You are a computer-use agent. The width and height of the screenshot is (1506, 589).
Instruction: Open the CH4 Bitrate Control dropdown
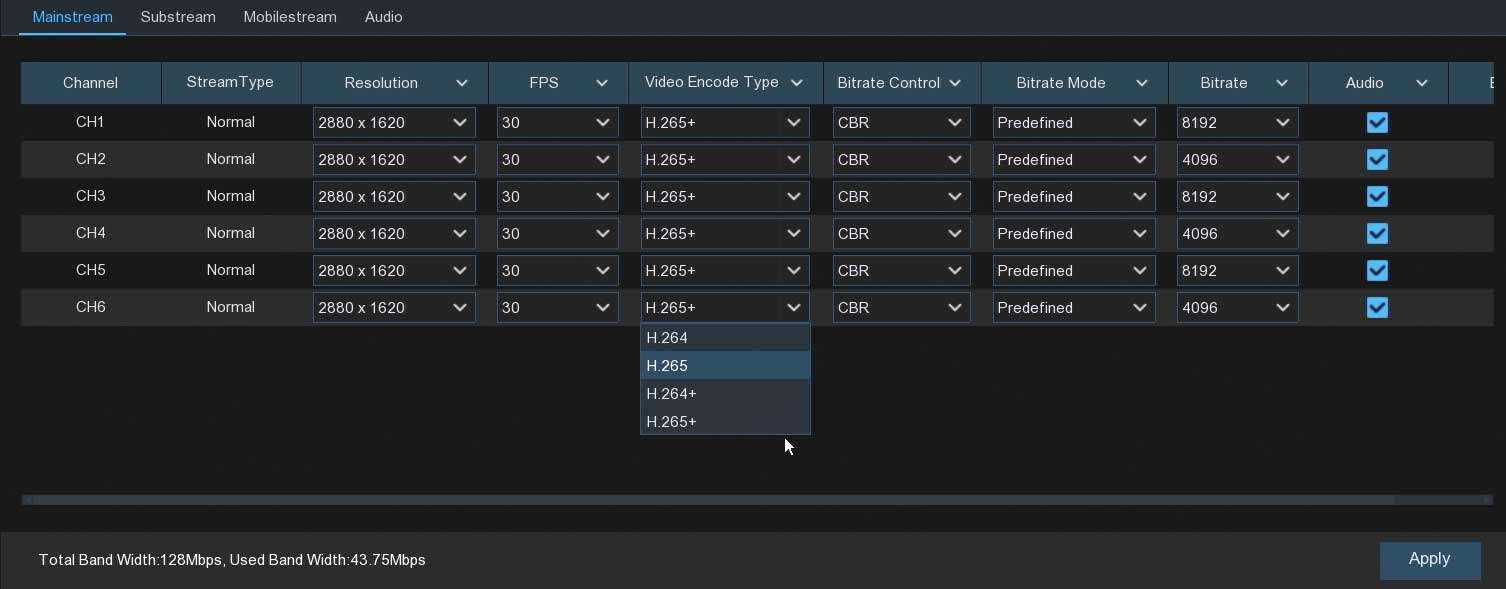pyautogui.click(x=901, y=234)
